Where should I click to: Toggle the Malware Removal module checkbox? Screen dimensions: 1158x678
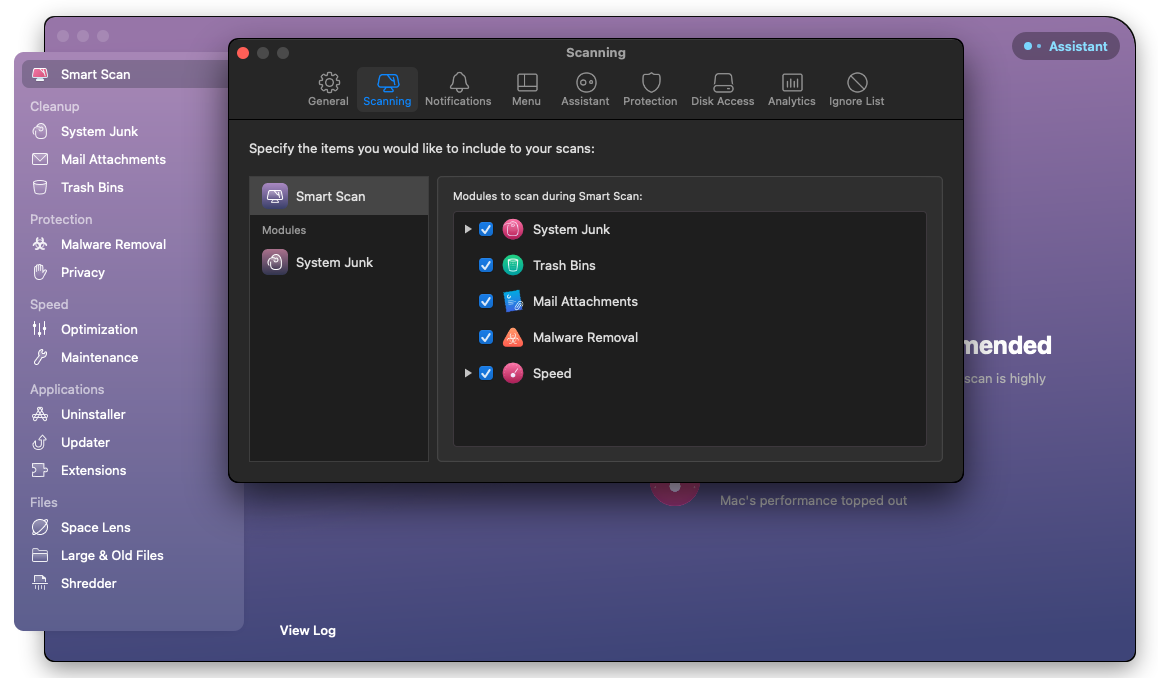[x=486, y=337]
